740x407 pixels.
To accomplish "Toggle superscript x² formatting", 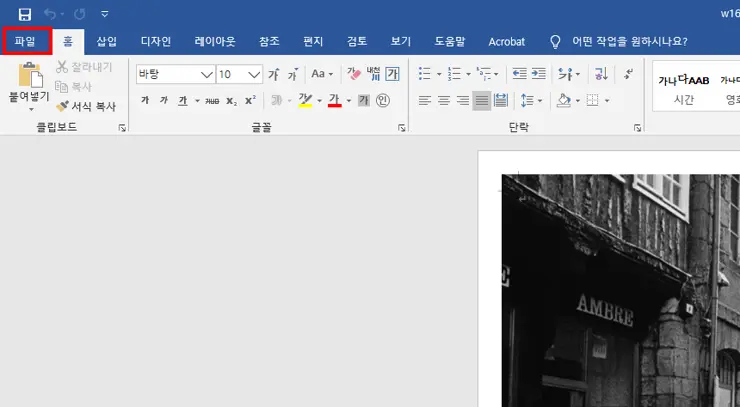I will pos(250,101).
